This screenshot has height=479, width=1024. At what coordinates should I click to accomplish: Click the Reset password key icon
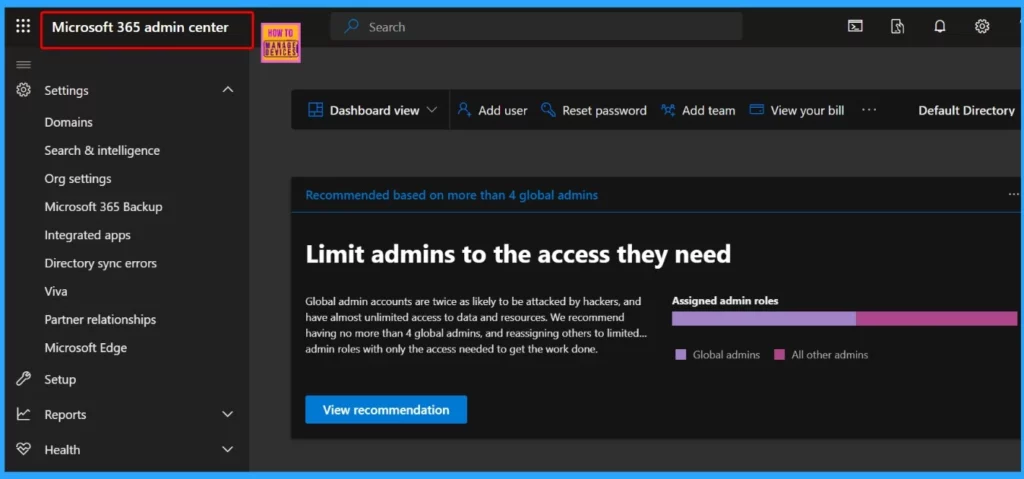[548, 110]
